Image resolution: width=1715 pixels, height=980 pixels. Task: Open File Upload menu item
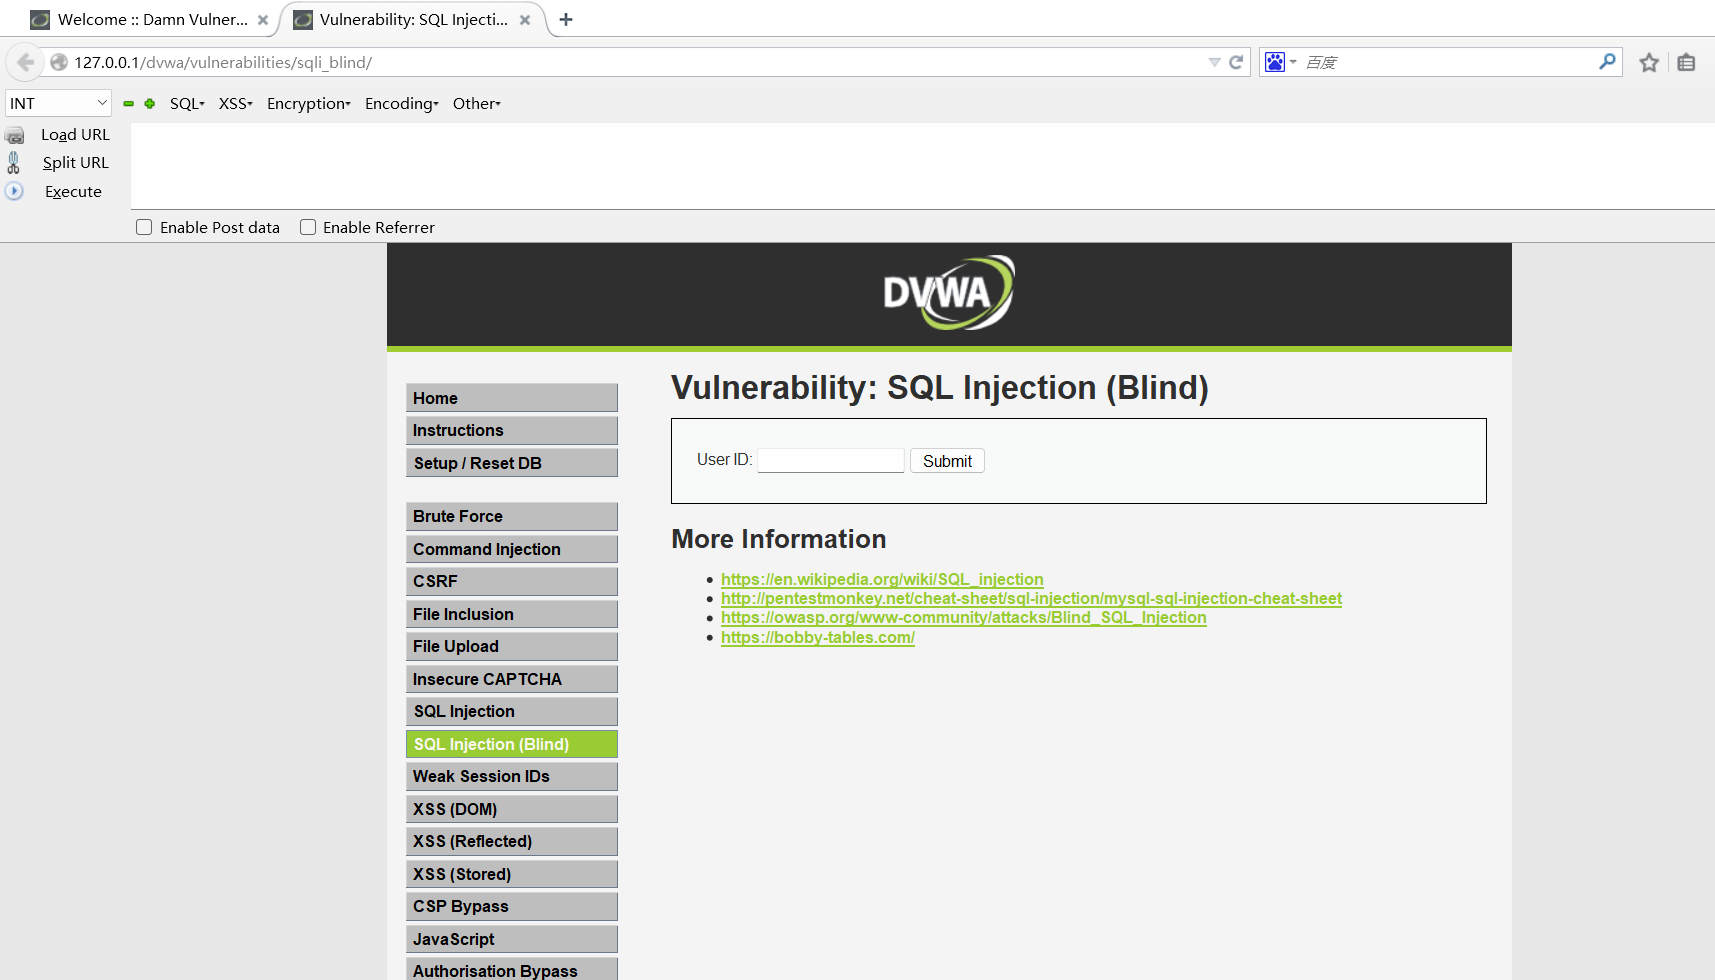pyautogui.click(x=512, y=646)
